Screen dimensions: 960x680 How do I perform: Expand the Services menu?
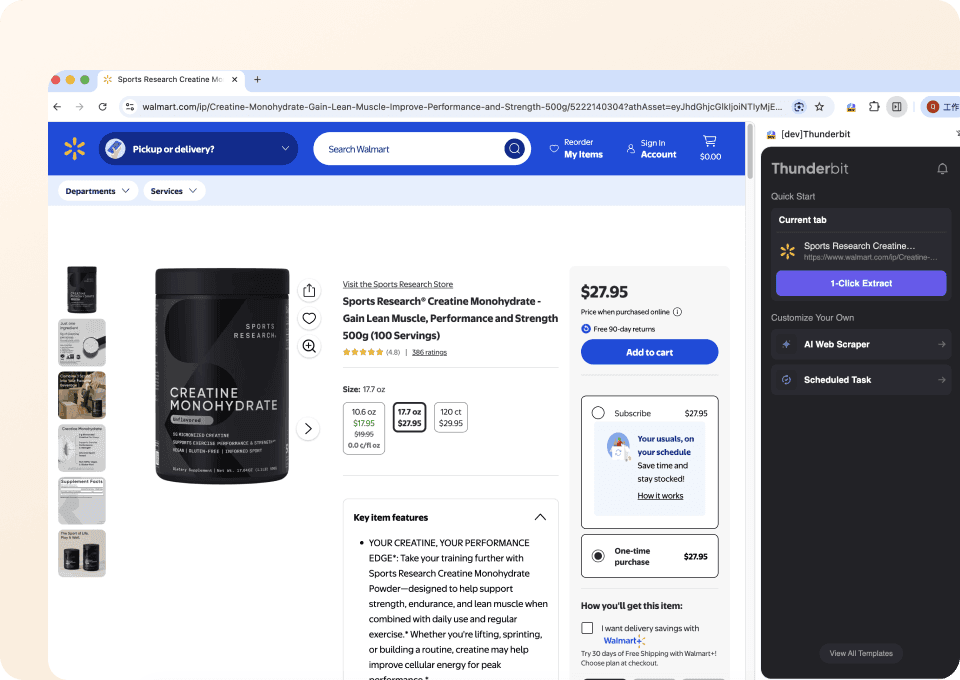pos(174,191)
